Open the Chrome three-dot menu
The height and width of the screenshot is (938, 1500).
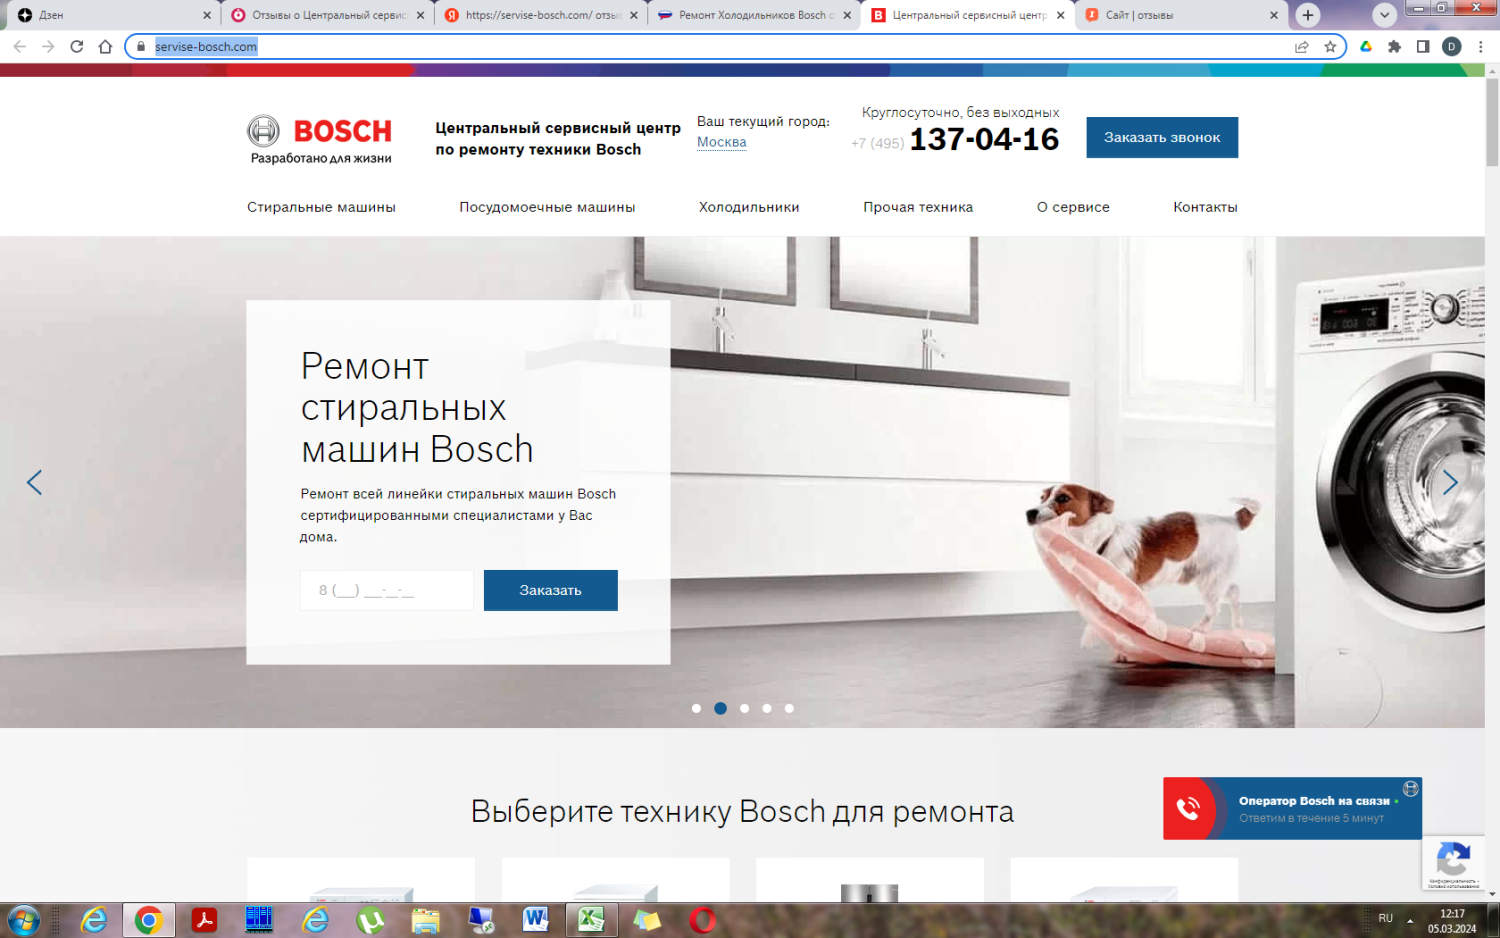tap(1480, 46)
